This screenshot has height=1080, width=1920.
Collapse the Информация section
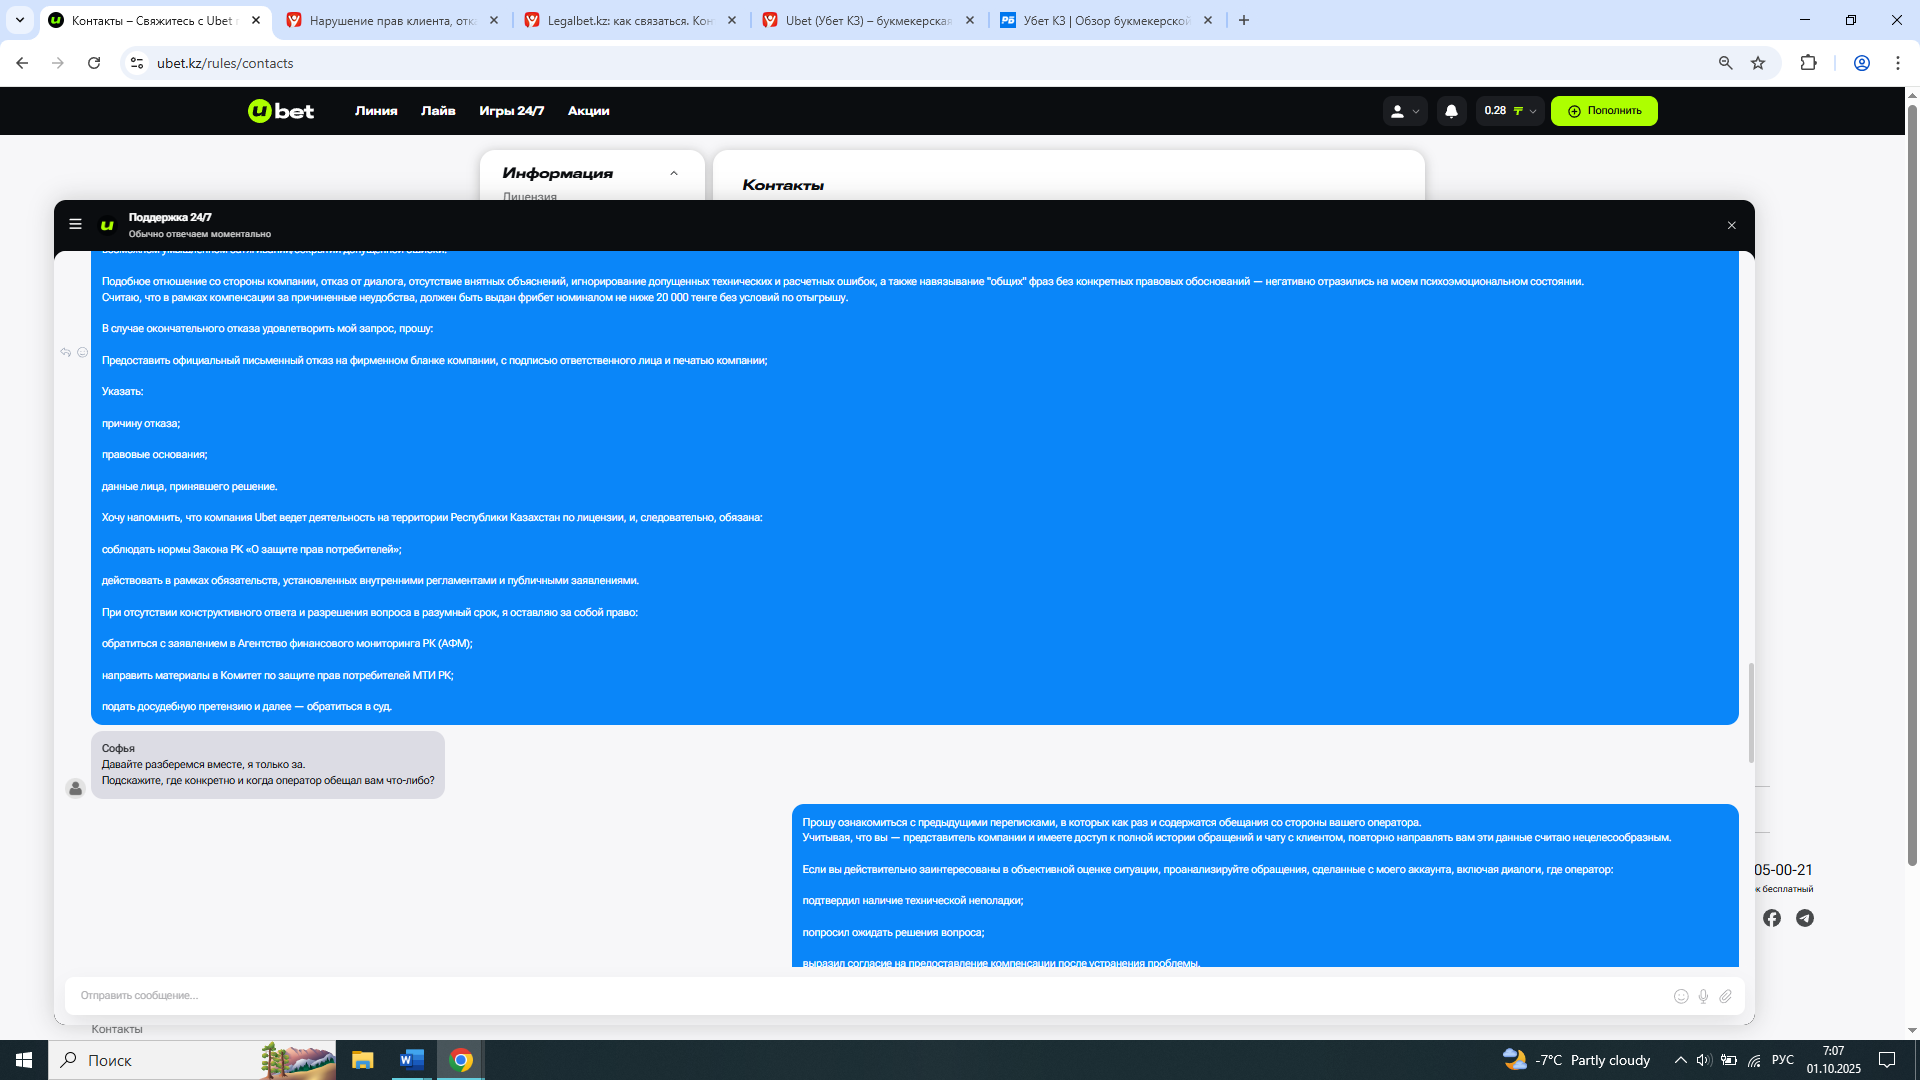click(674, 173)
